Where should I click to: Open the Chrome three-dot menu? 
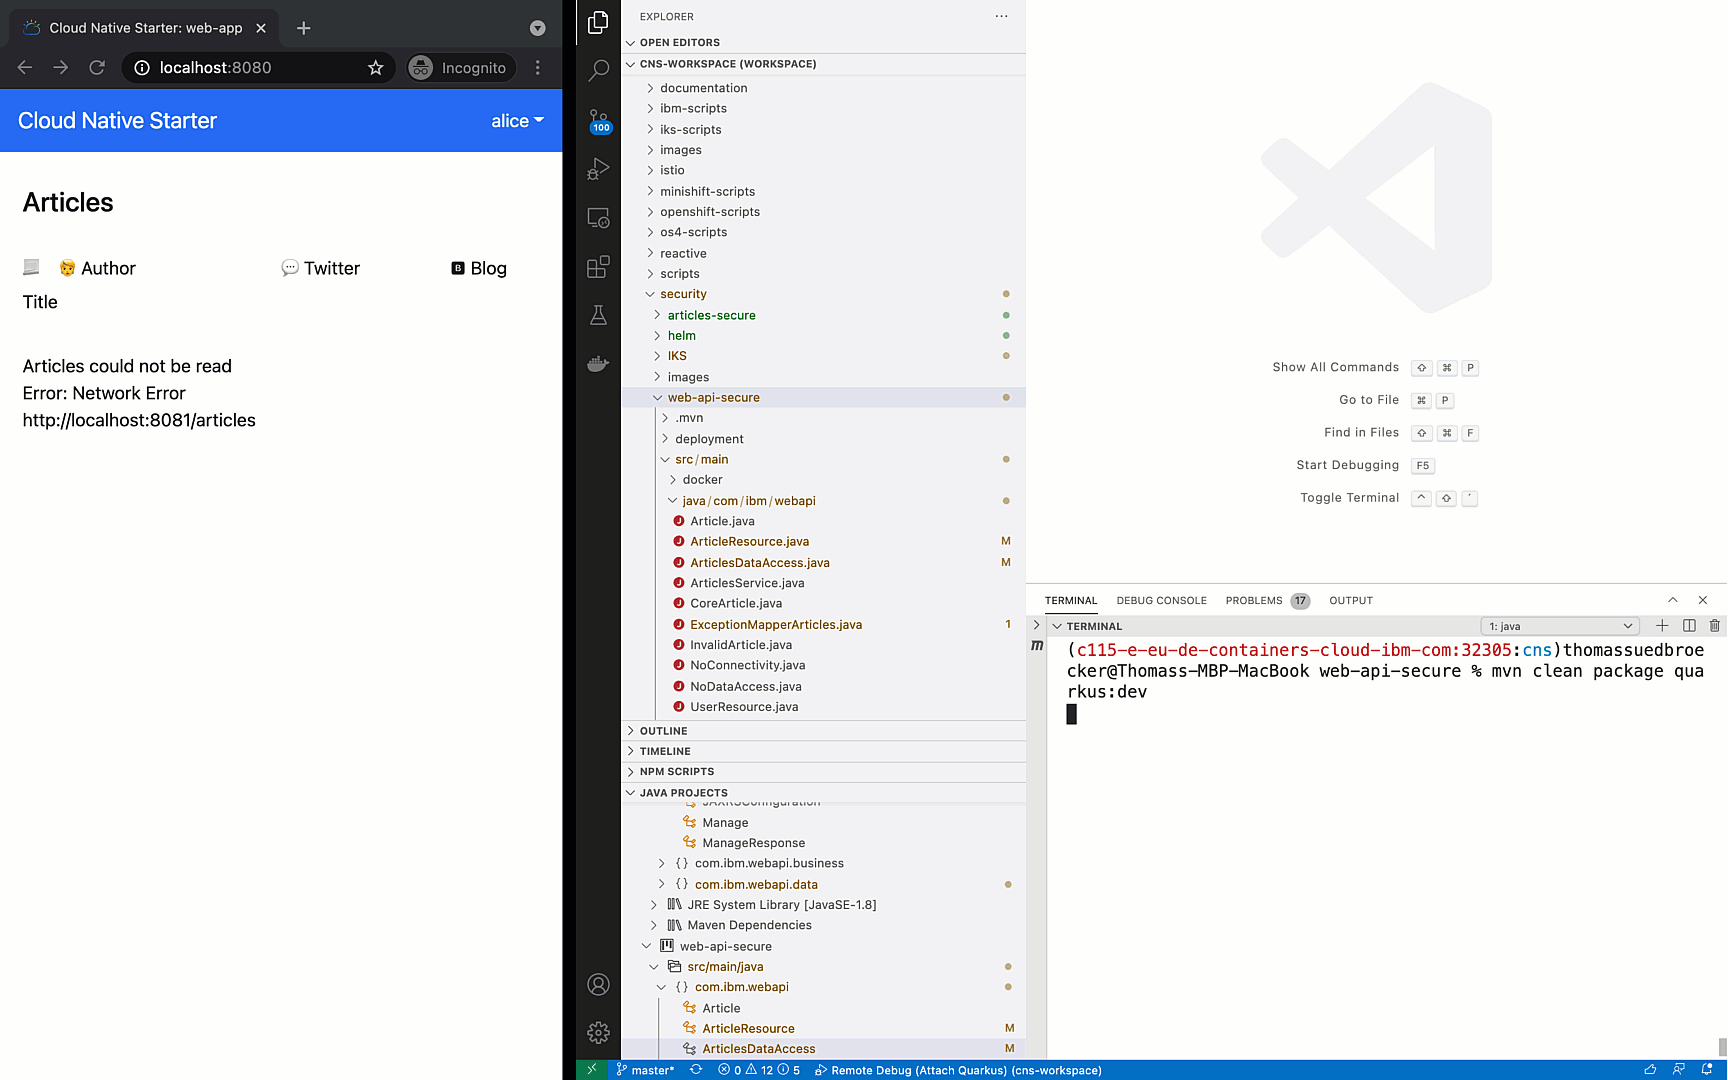(538, 68)
